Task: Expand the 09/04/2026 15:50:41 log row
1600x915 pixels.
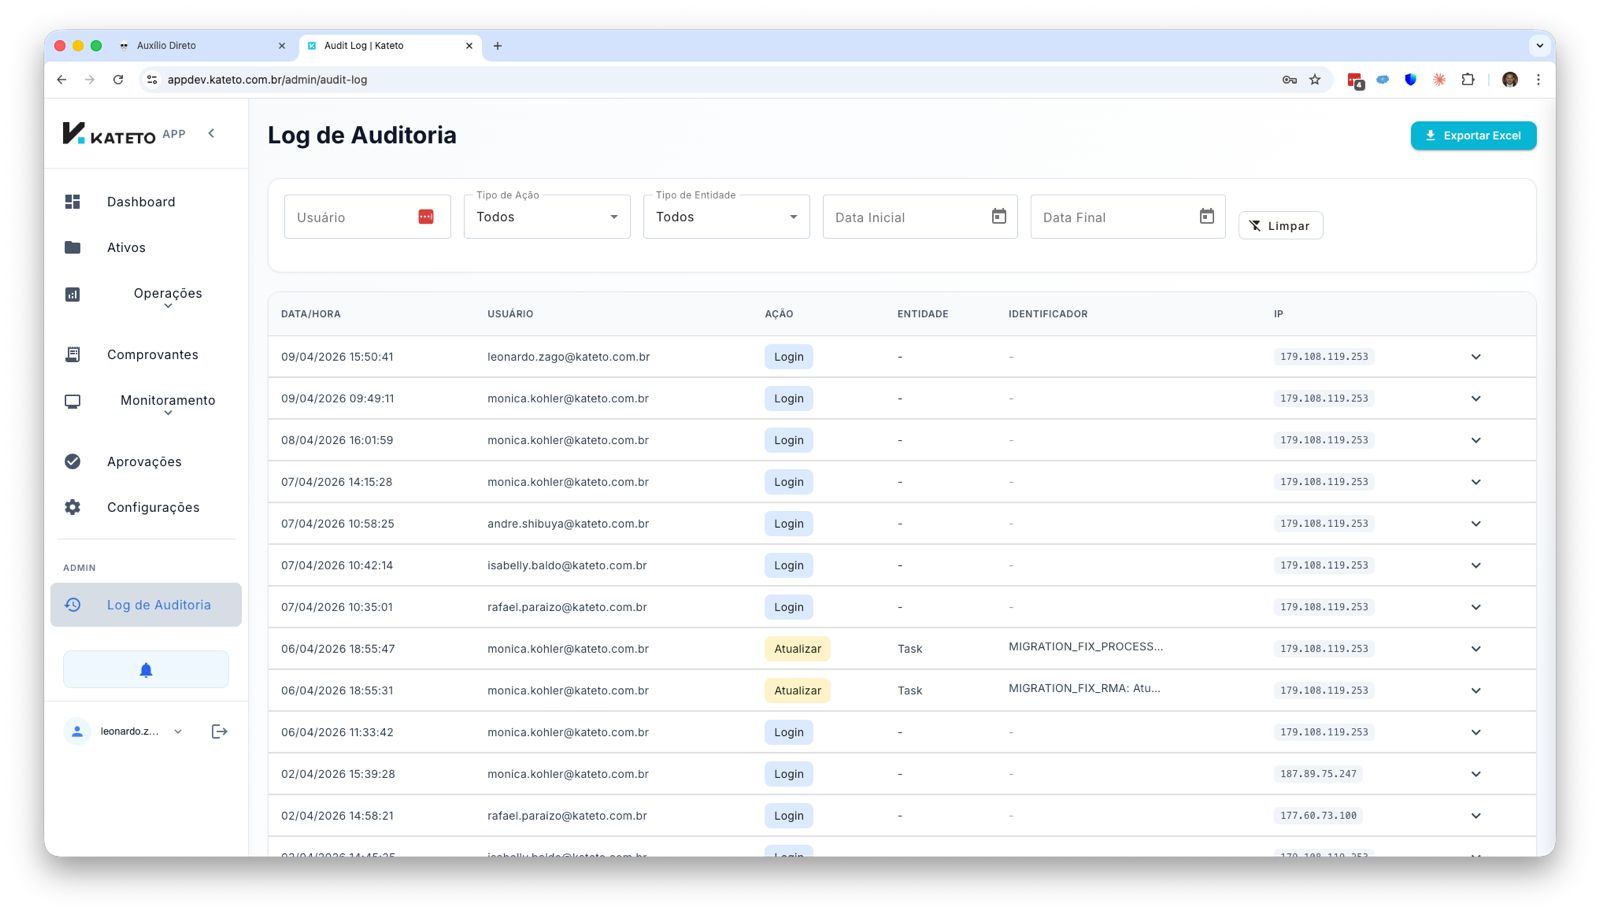Action: point(1475,357)
